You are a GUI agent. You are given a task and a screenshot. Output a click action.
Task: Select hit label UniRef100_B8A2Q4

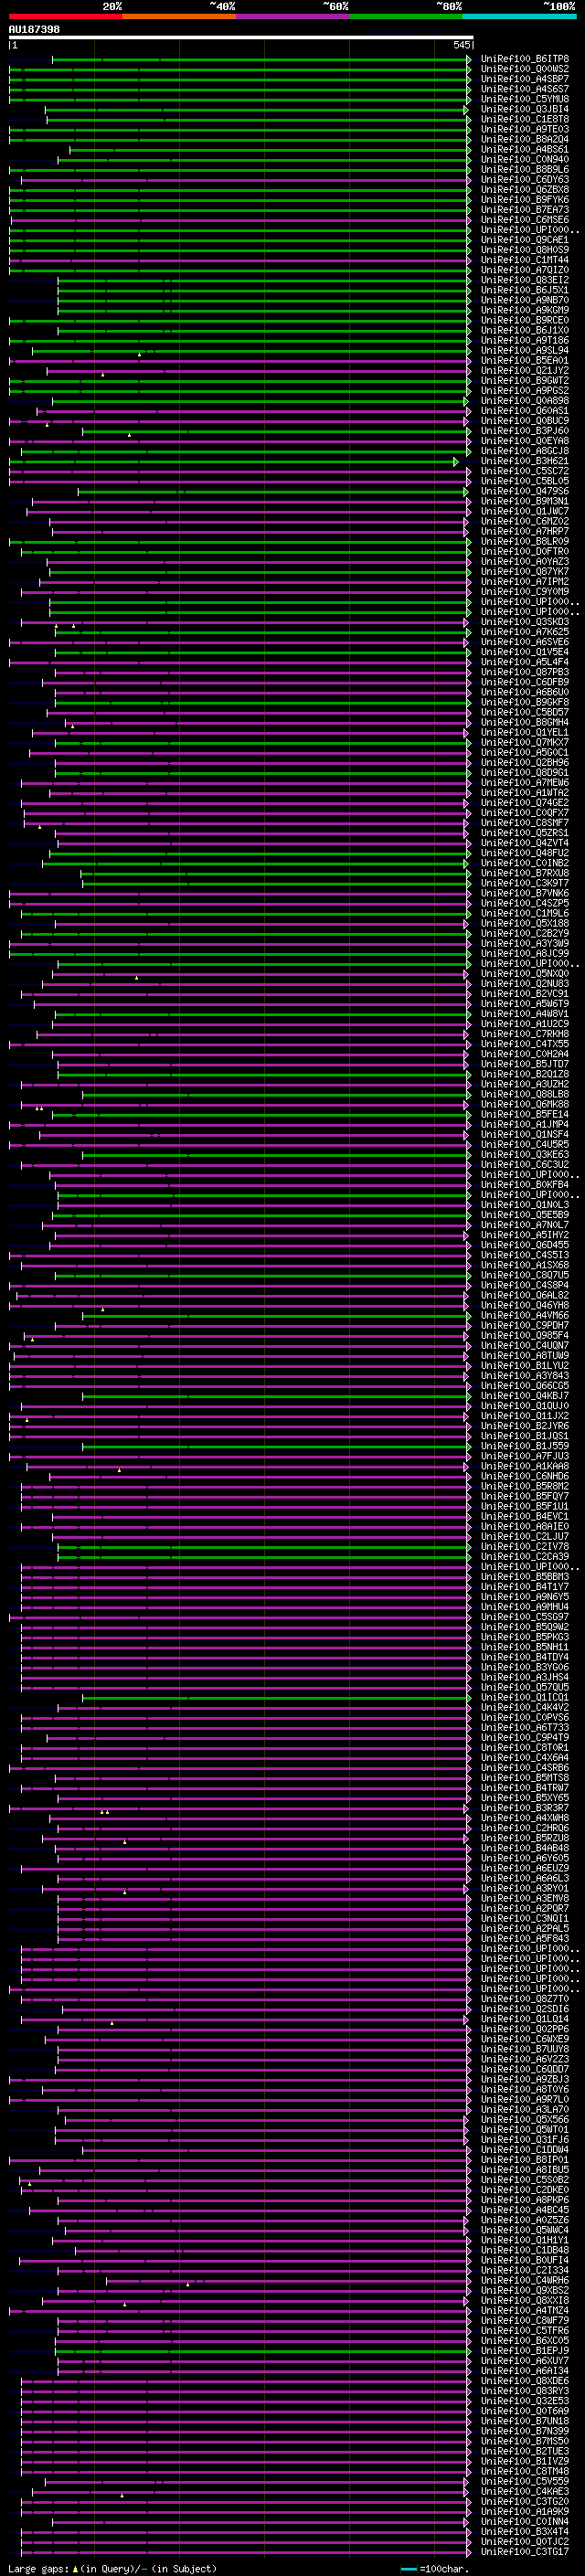524,139
